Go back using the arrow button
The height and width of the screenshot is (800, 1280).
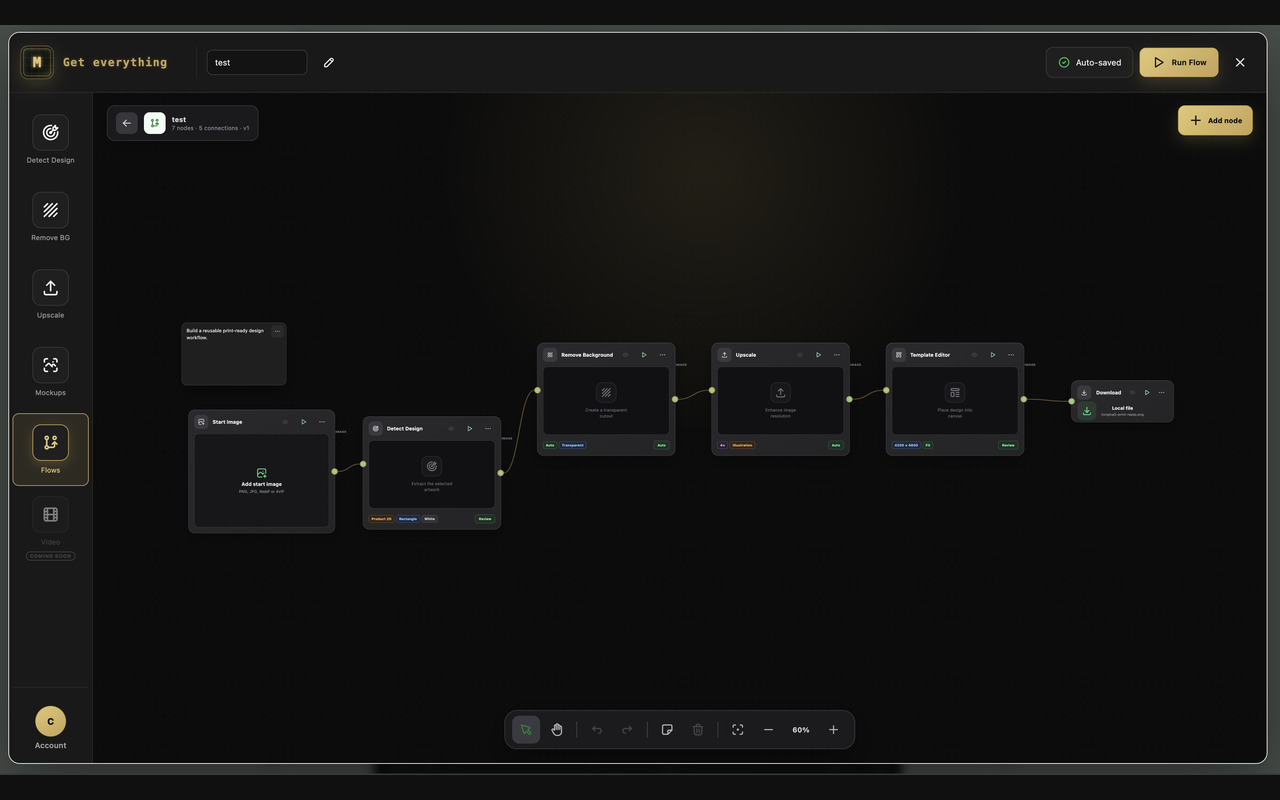127,123
